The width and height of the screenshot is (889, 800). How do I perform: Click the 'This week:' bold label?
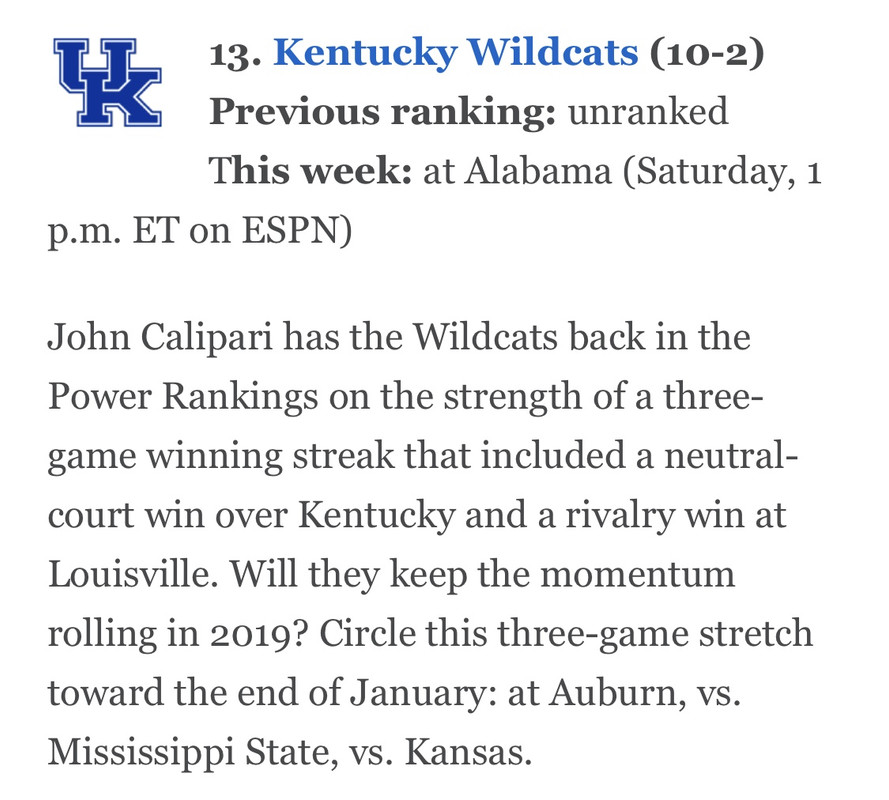click(310, 171)
